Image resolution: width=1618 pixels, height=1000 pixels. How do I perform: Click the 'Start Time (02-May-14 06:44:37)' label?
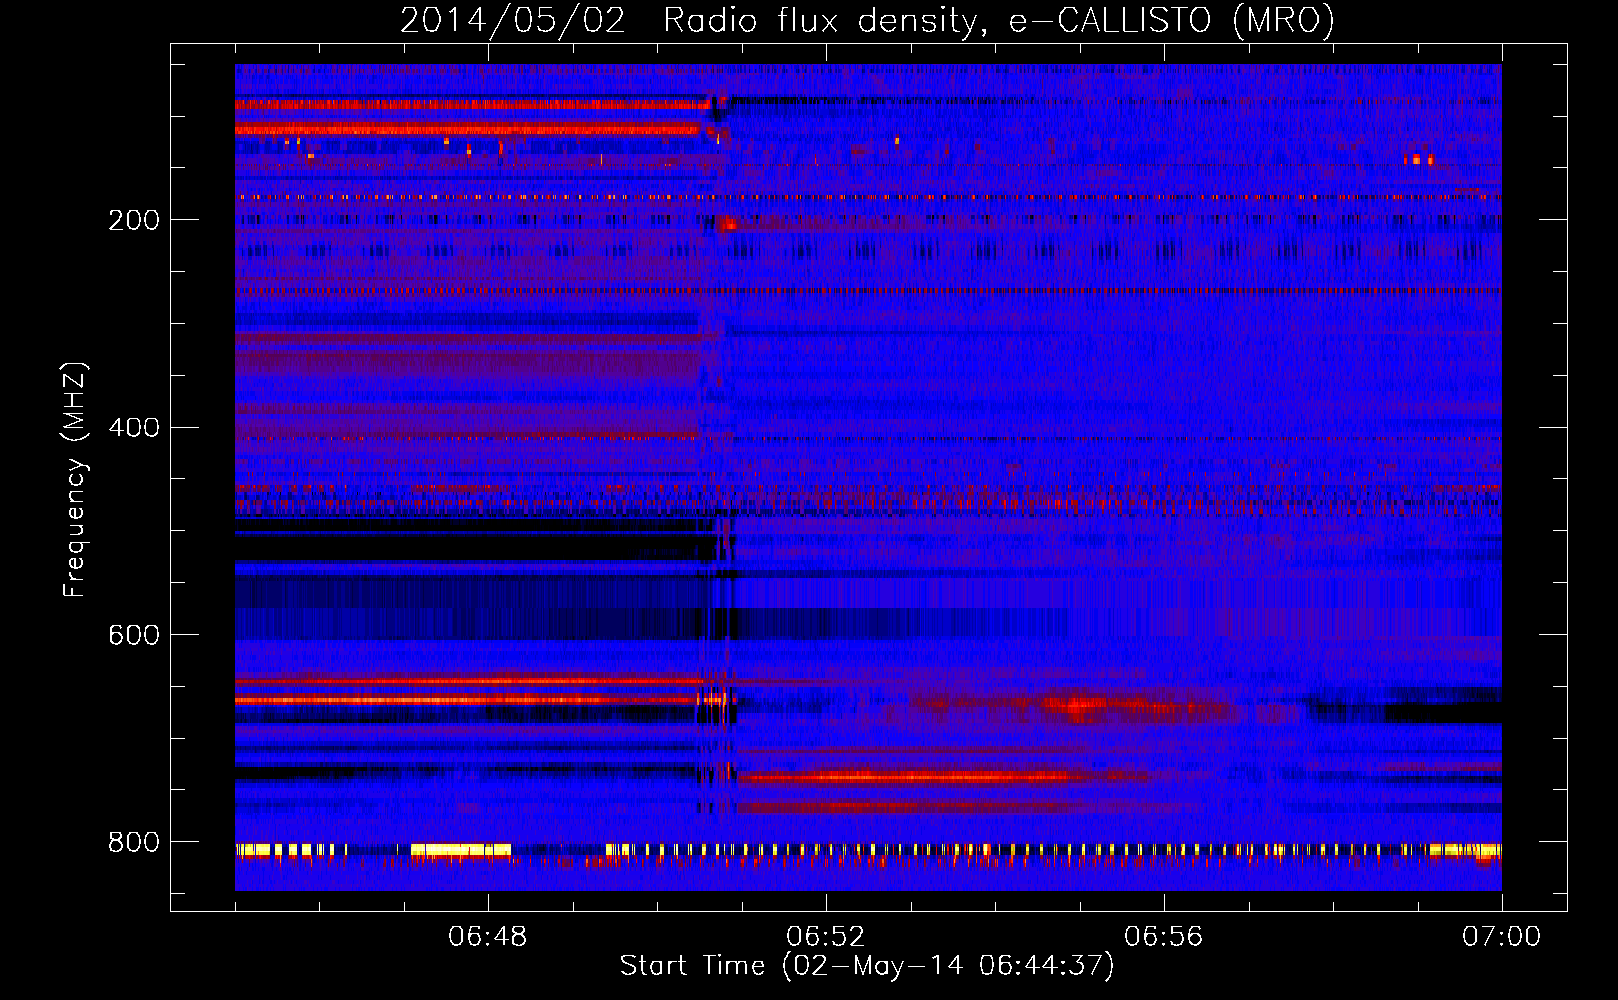tap(867, 966)
